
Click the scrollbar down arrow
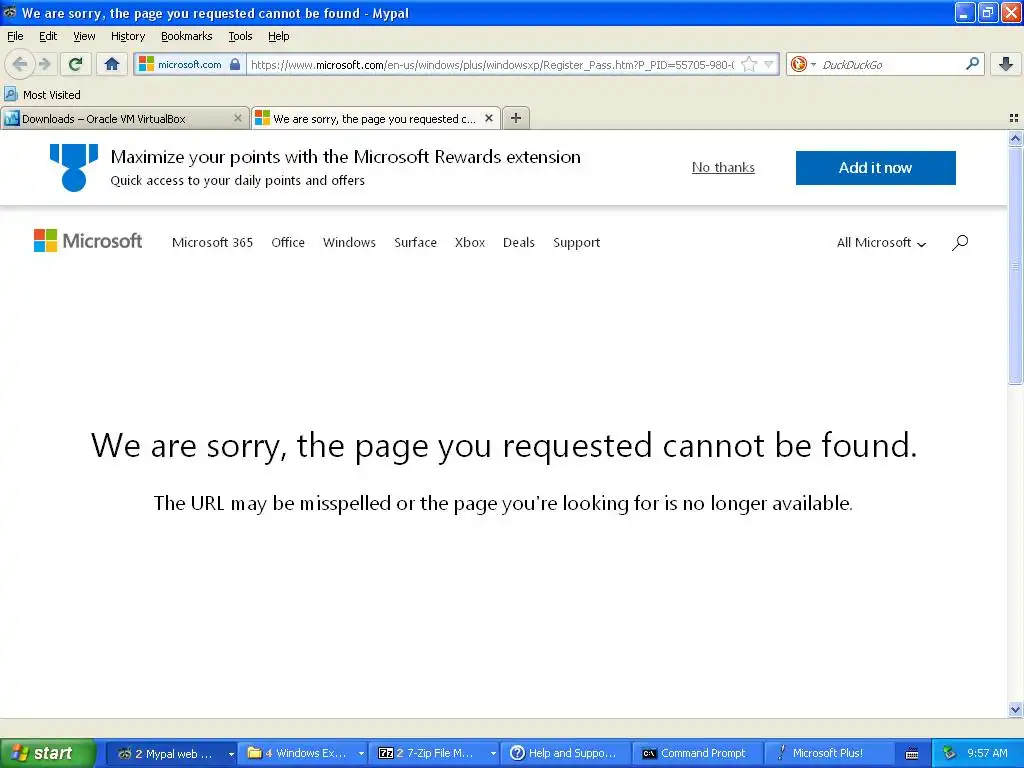[x=1015, y=709]
